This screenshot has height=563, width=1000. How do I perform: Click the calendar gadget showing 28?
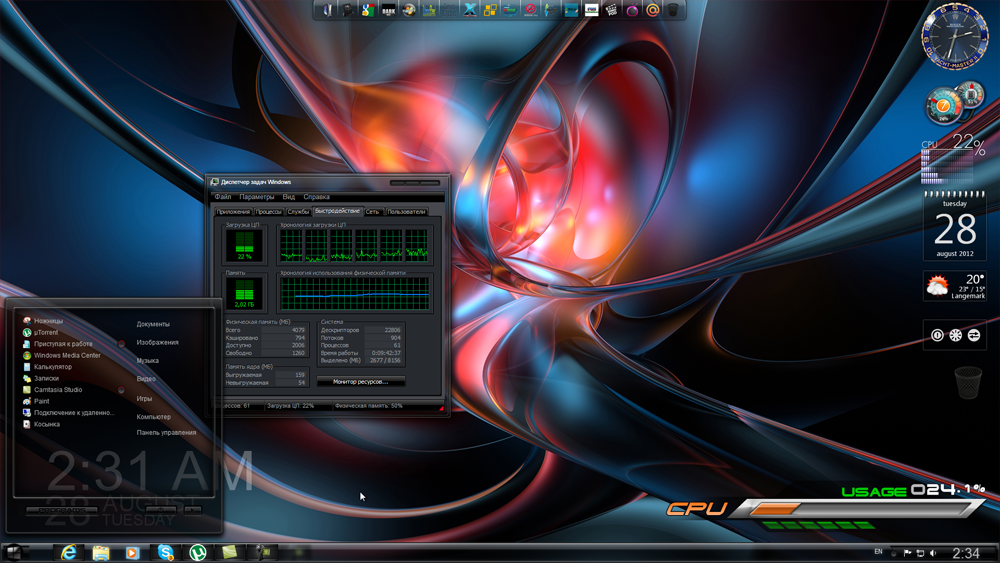coord(955,226)
